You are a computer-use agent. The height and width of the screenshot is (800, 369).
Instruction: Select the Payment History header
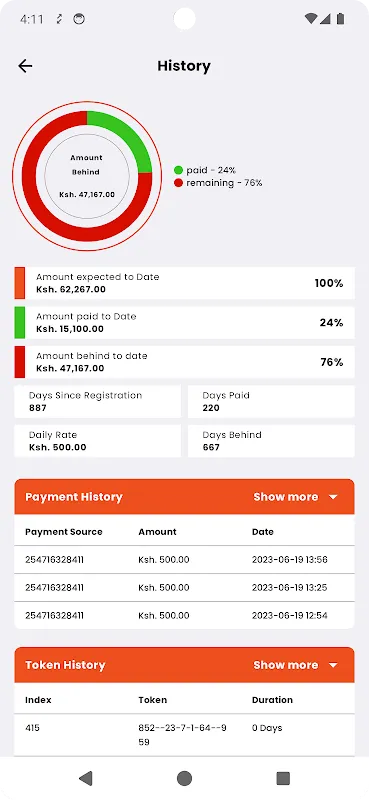184,497
